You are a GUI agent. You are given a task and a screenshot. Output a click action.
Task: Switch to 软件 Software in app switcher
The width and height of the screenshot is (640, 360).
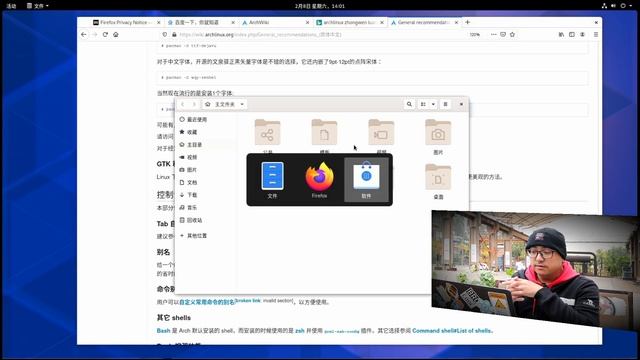click(366, 180)
